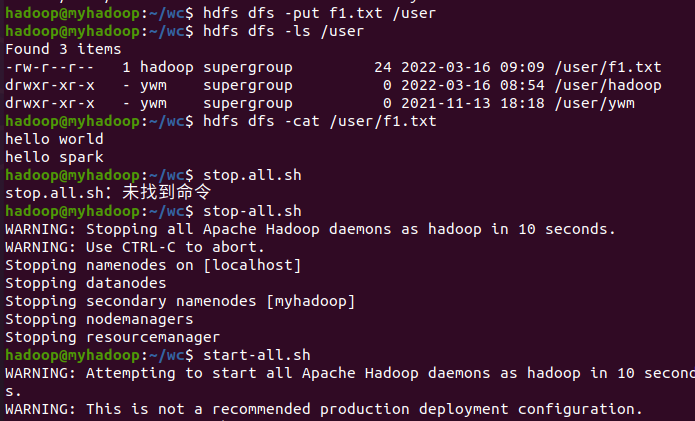This screenshot has width=695, height=421.
Task: Click 'Stopping namenodes on [localhost]' line
Action: pos(152,265)
